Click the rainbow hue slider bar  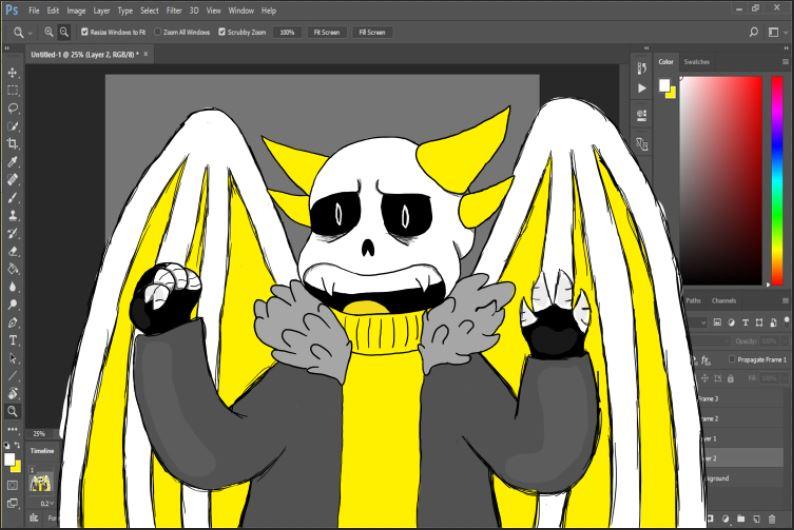[x=777, y=181]
